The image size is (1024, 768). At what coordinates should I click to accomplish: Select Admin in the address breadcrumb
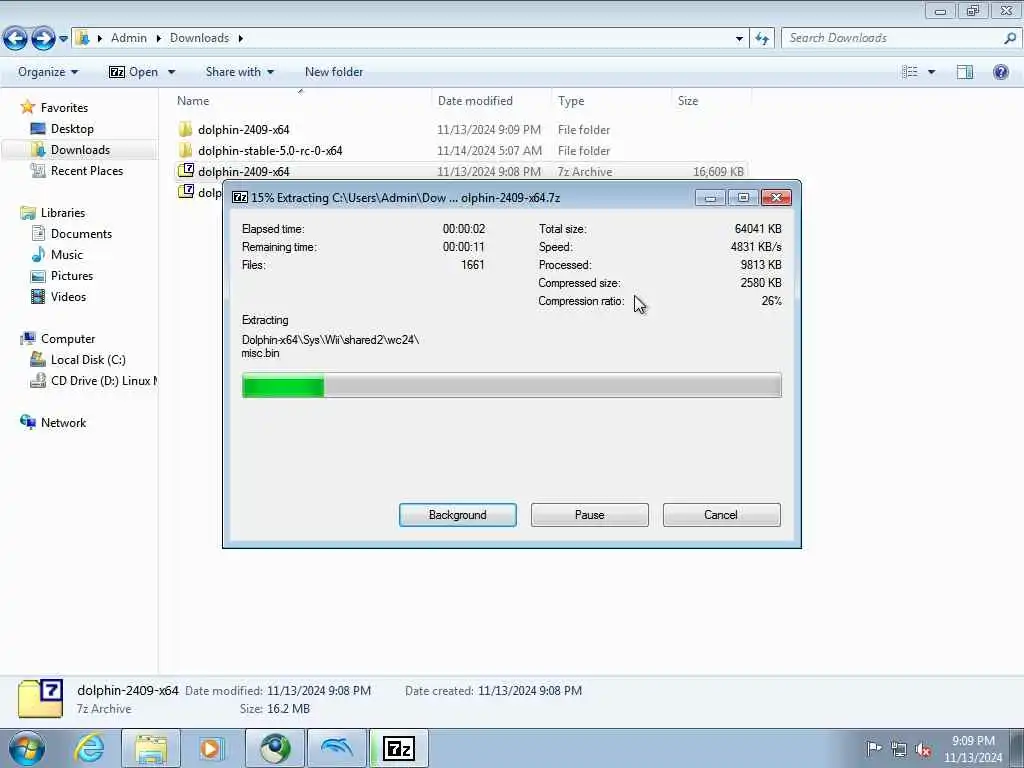129,38
